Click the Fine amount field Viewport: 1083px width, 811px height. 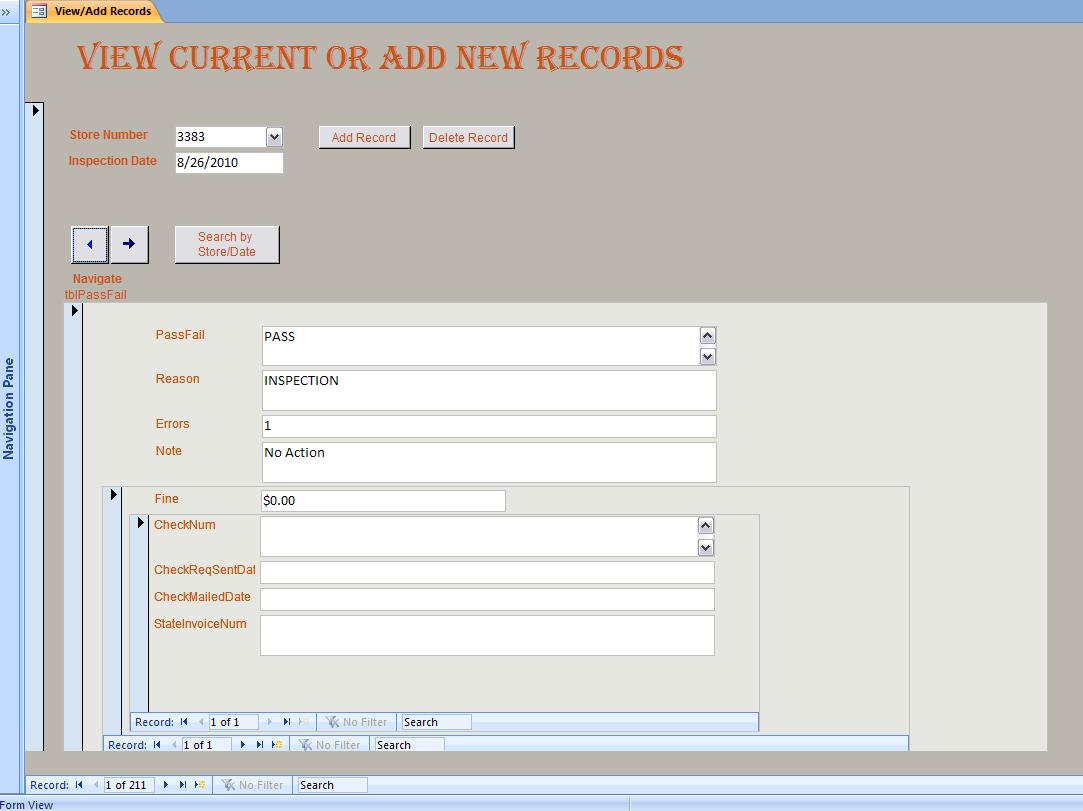[x=383, y=500]
